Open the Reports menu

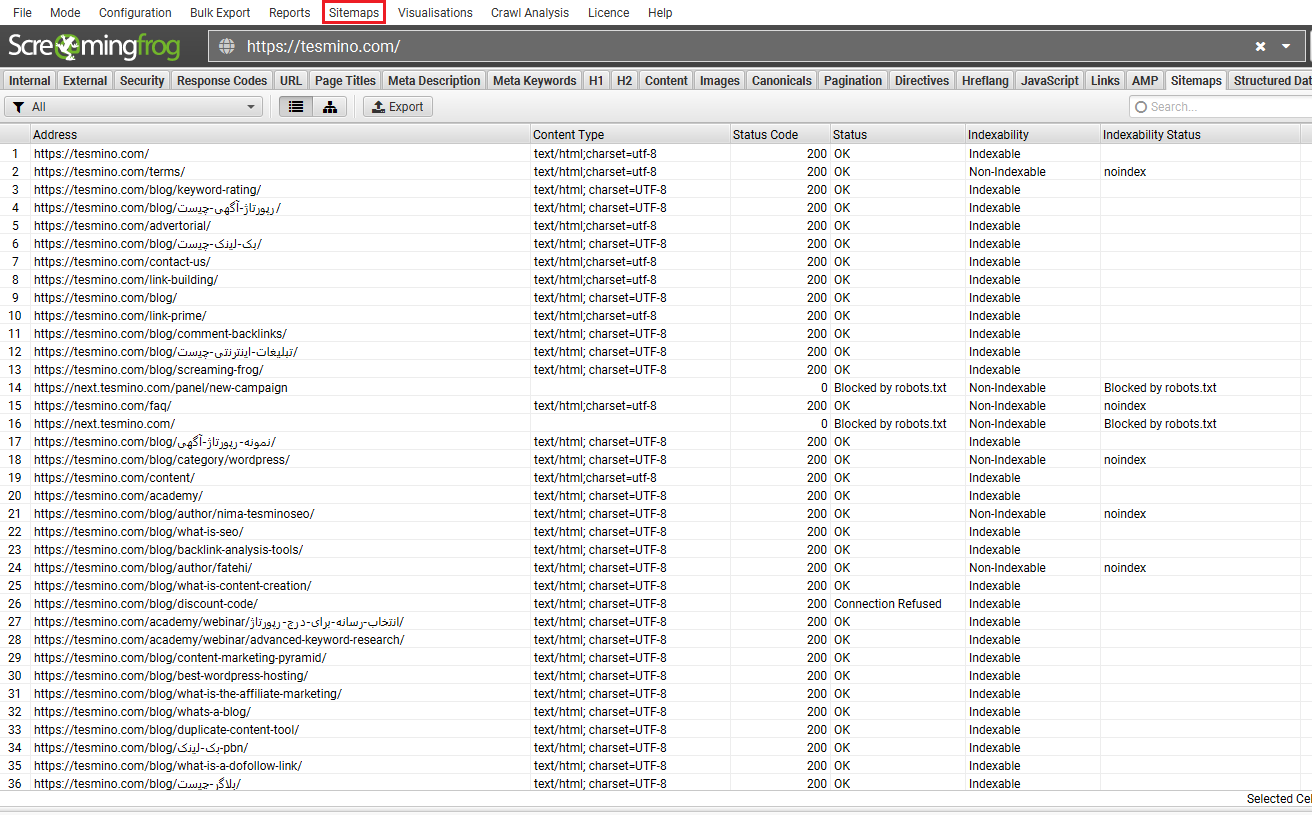[x=289, y=13]
